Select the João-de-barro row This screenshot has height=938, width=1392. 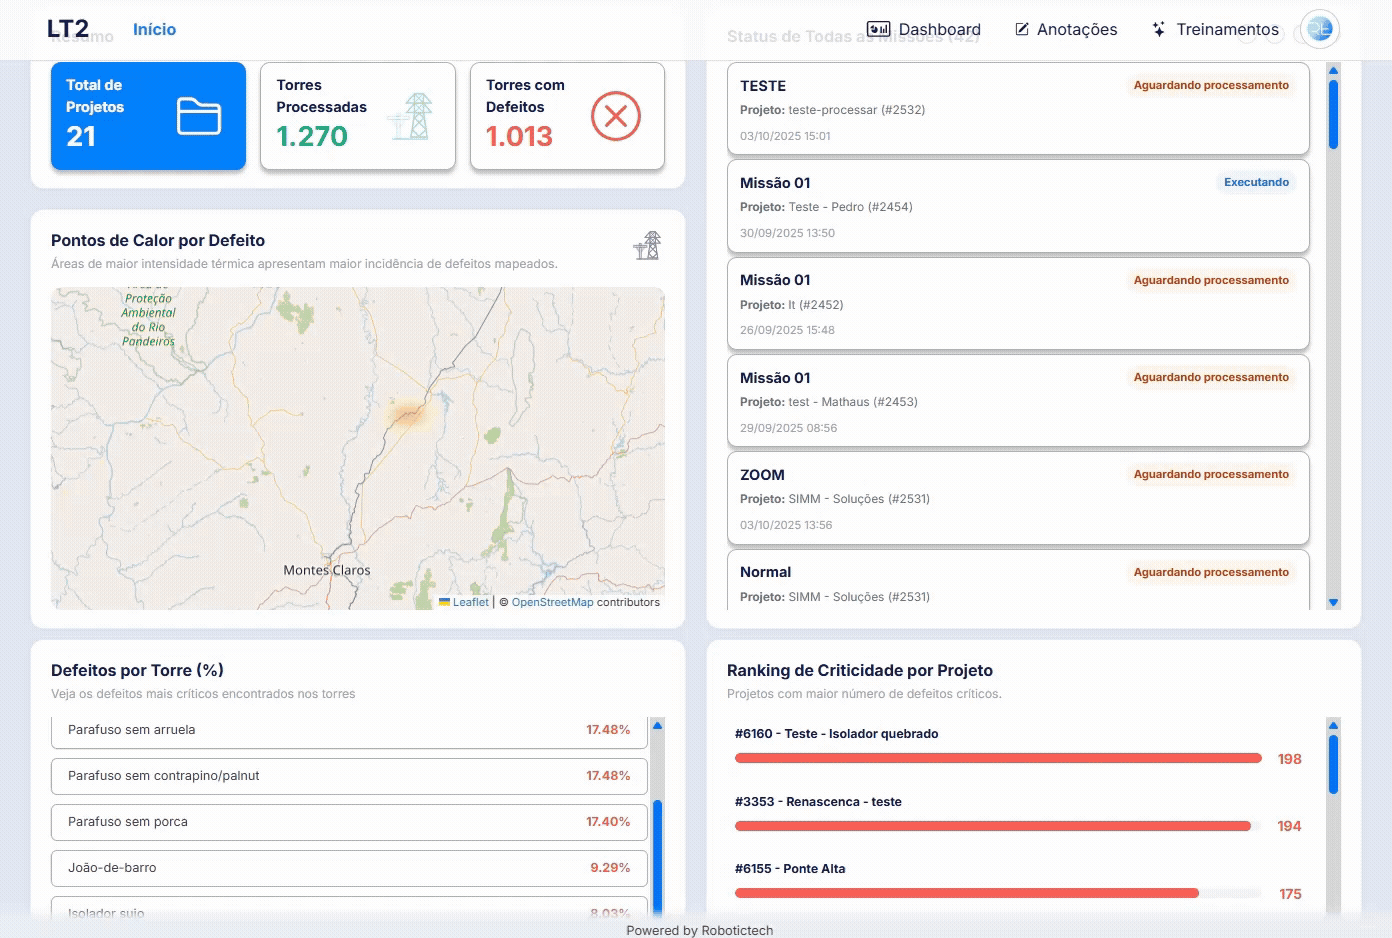tap(349, 868)
